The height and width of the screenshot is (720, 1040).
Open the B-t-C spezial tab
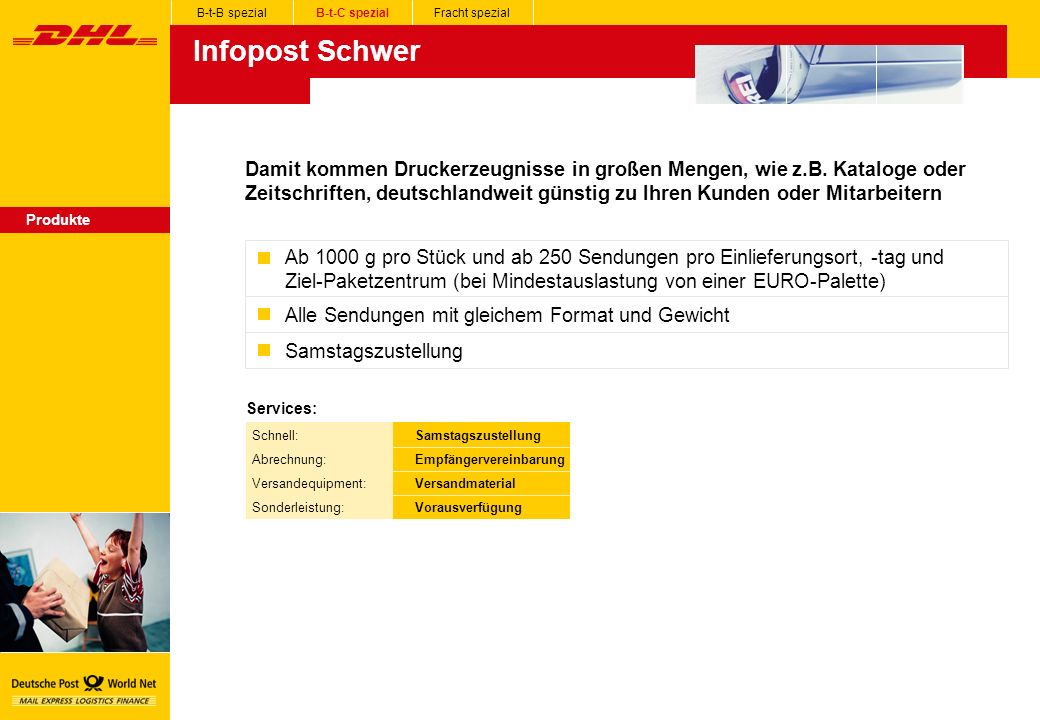point(352,13)
